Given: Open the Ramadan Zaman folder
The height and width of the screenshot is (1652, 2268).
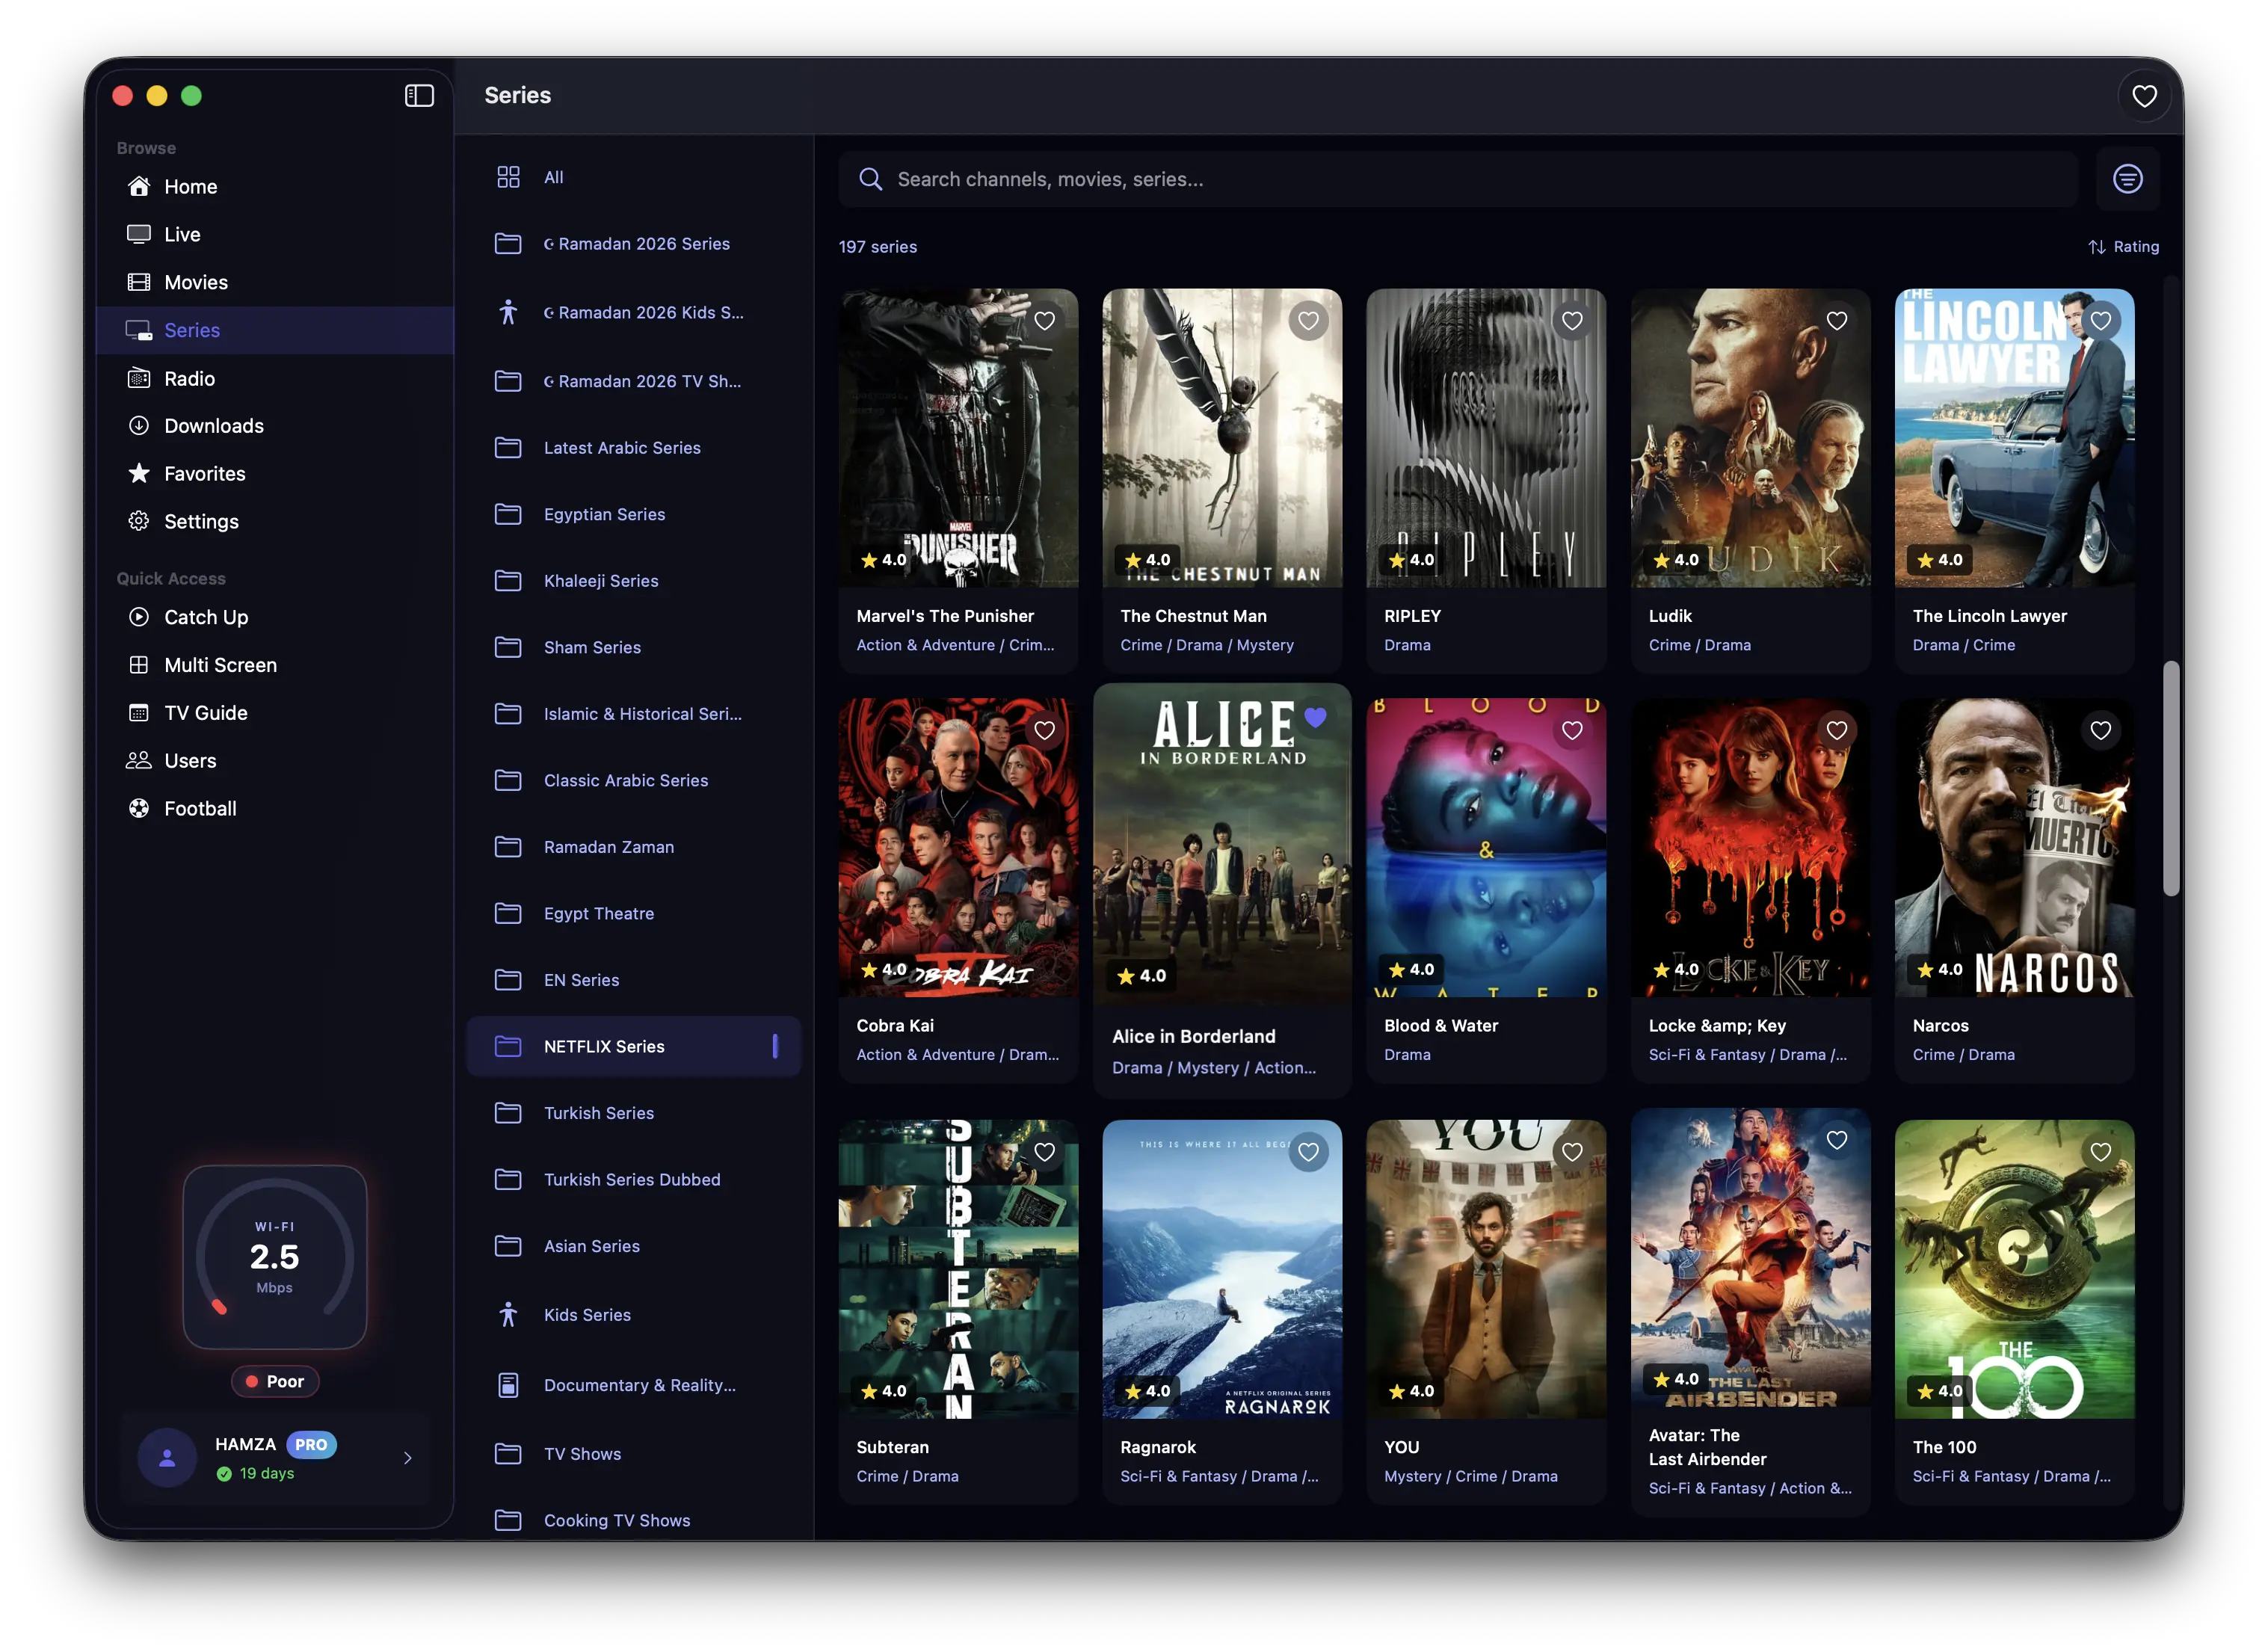Looking at the screenshot, I should click(x=634, y=847).
